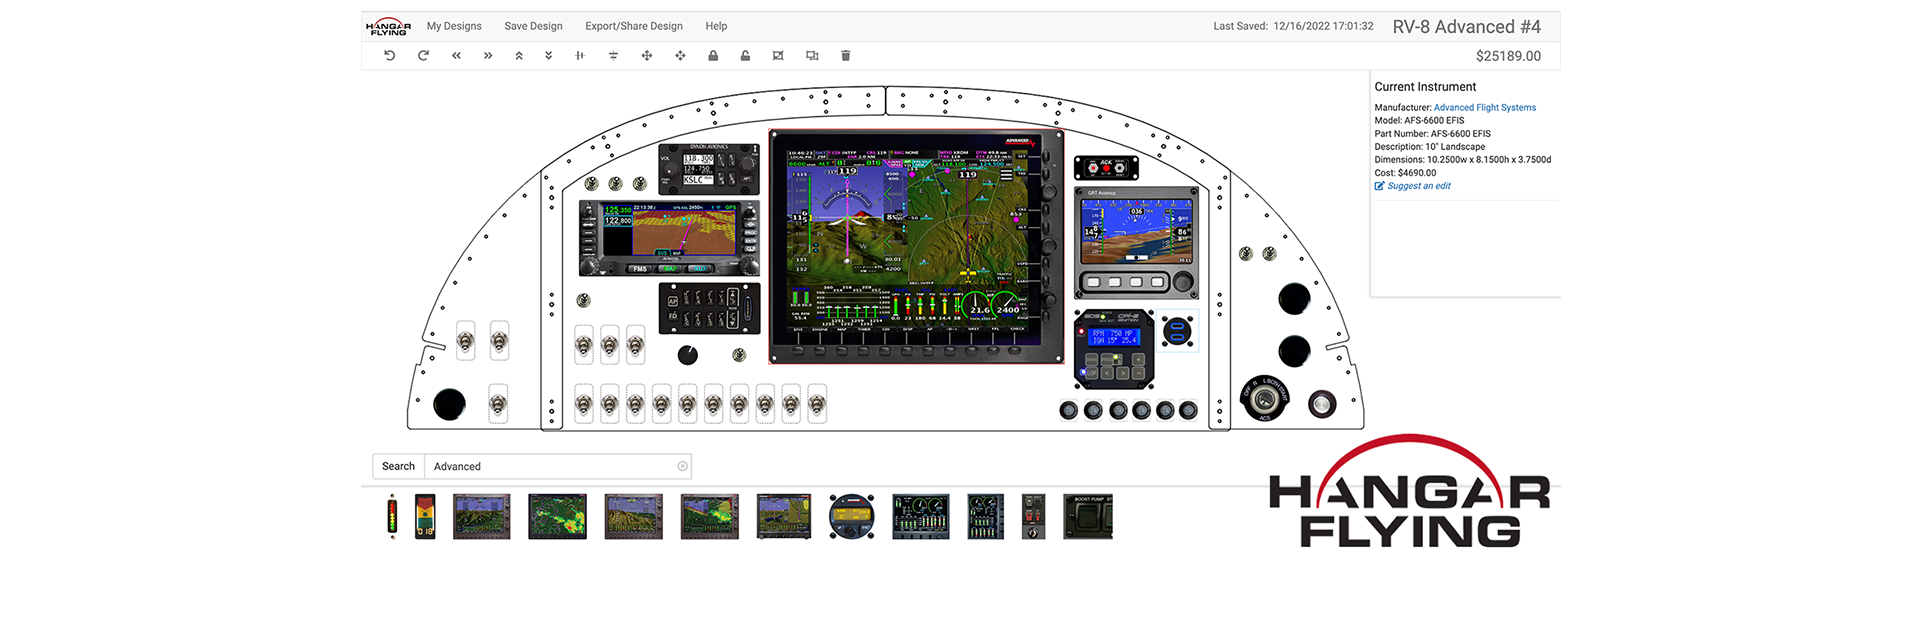This screenshot has width=1923, height=640.
Task: Pick the round yellow-display instrument thumbnail
Action: tap(852, 516)
